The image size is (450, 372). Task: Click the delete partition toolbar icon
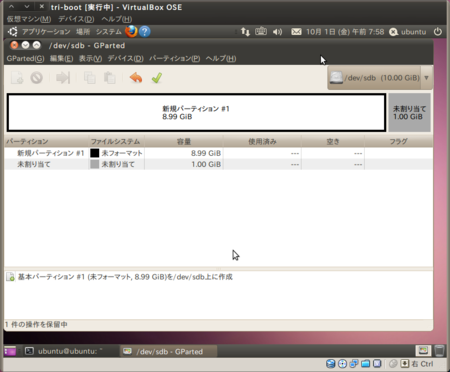pos(36,78)
